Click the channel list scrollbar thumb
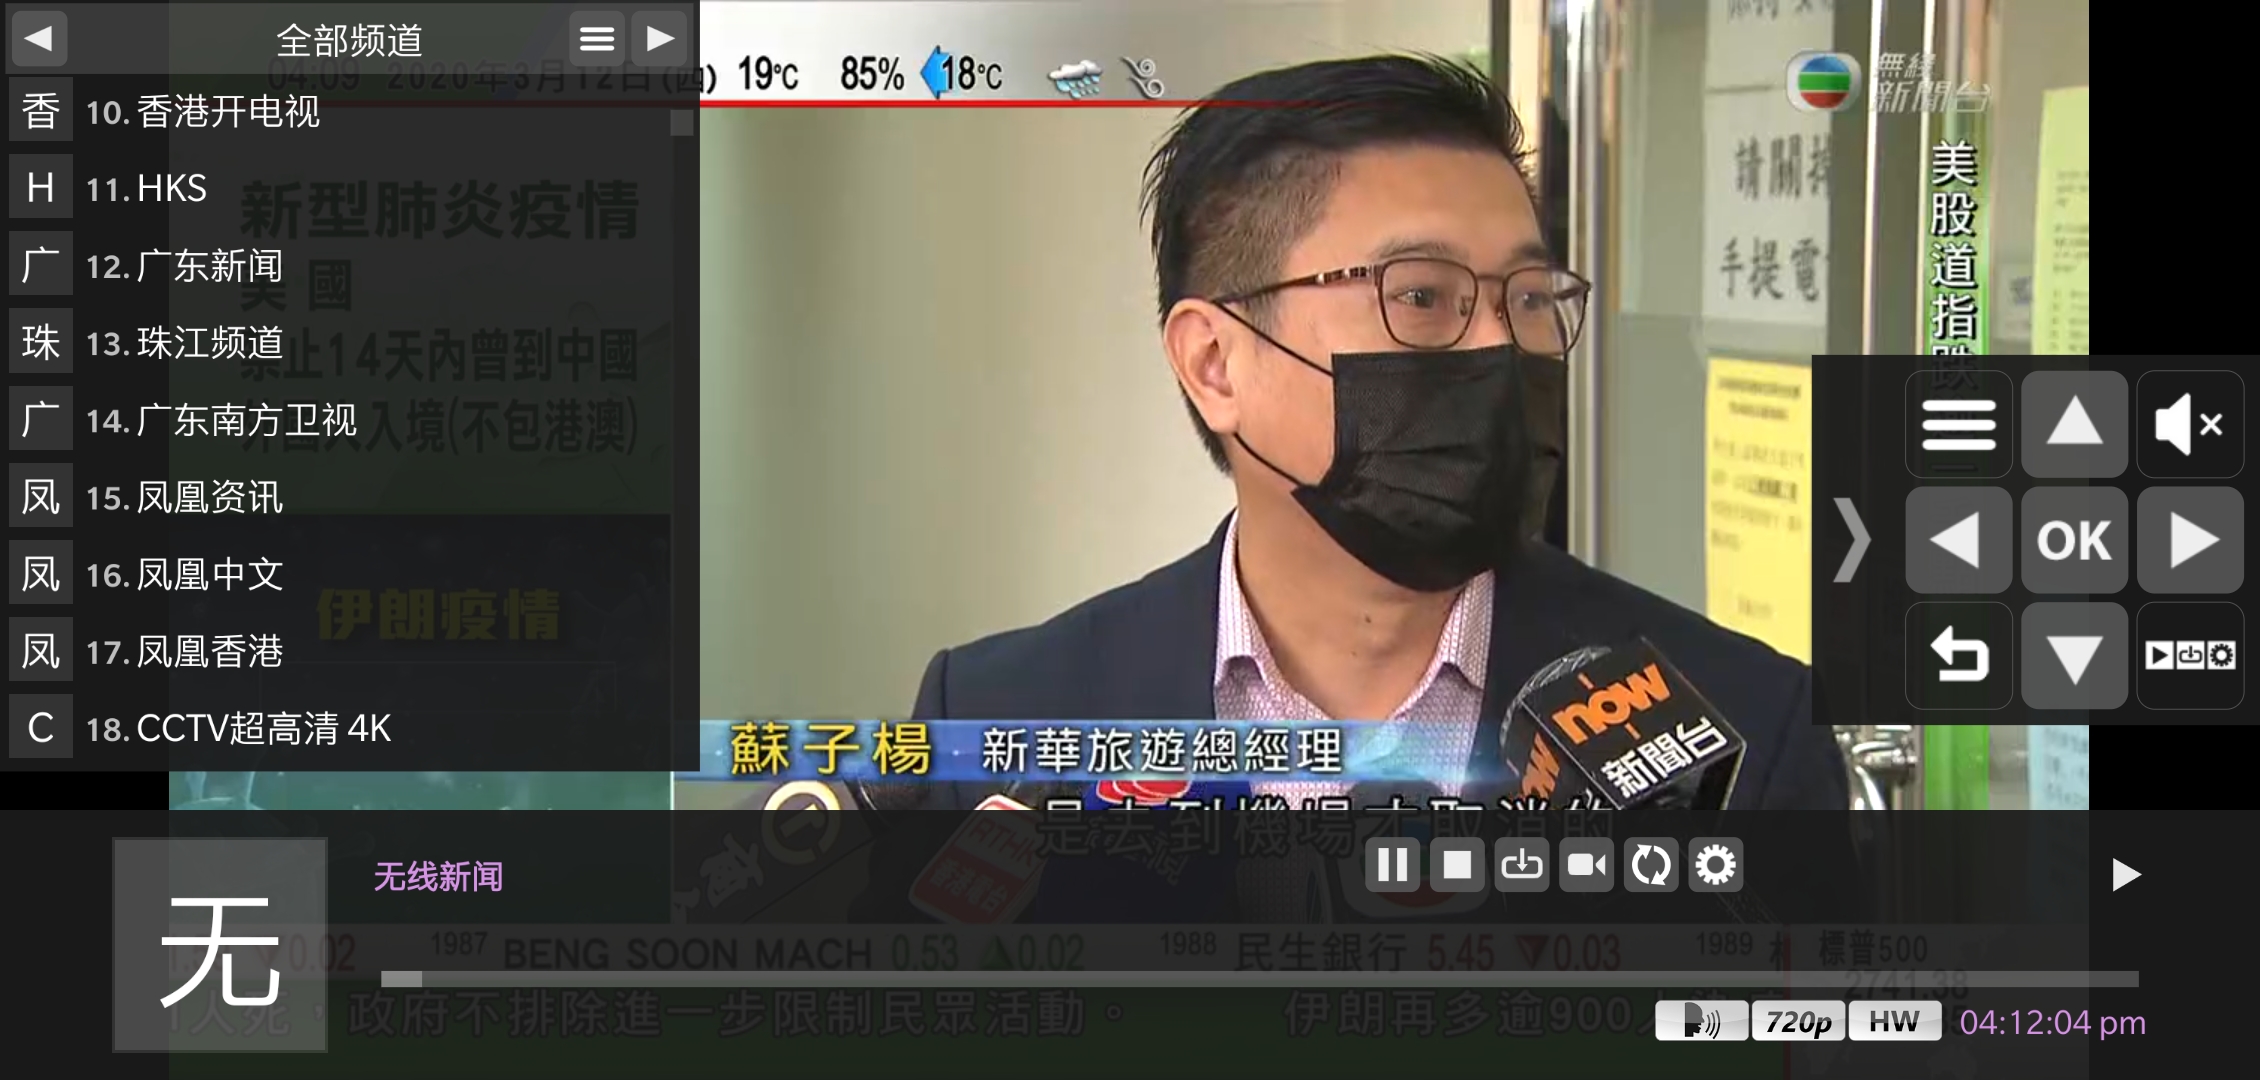The height and width of the screenshot is (1080, 2260). (682, 123)
